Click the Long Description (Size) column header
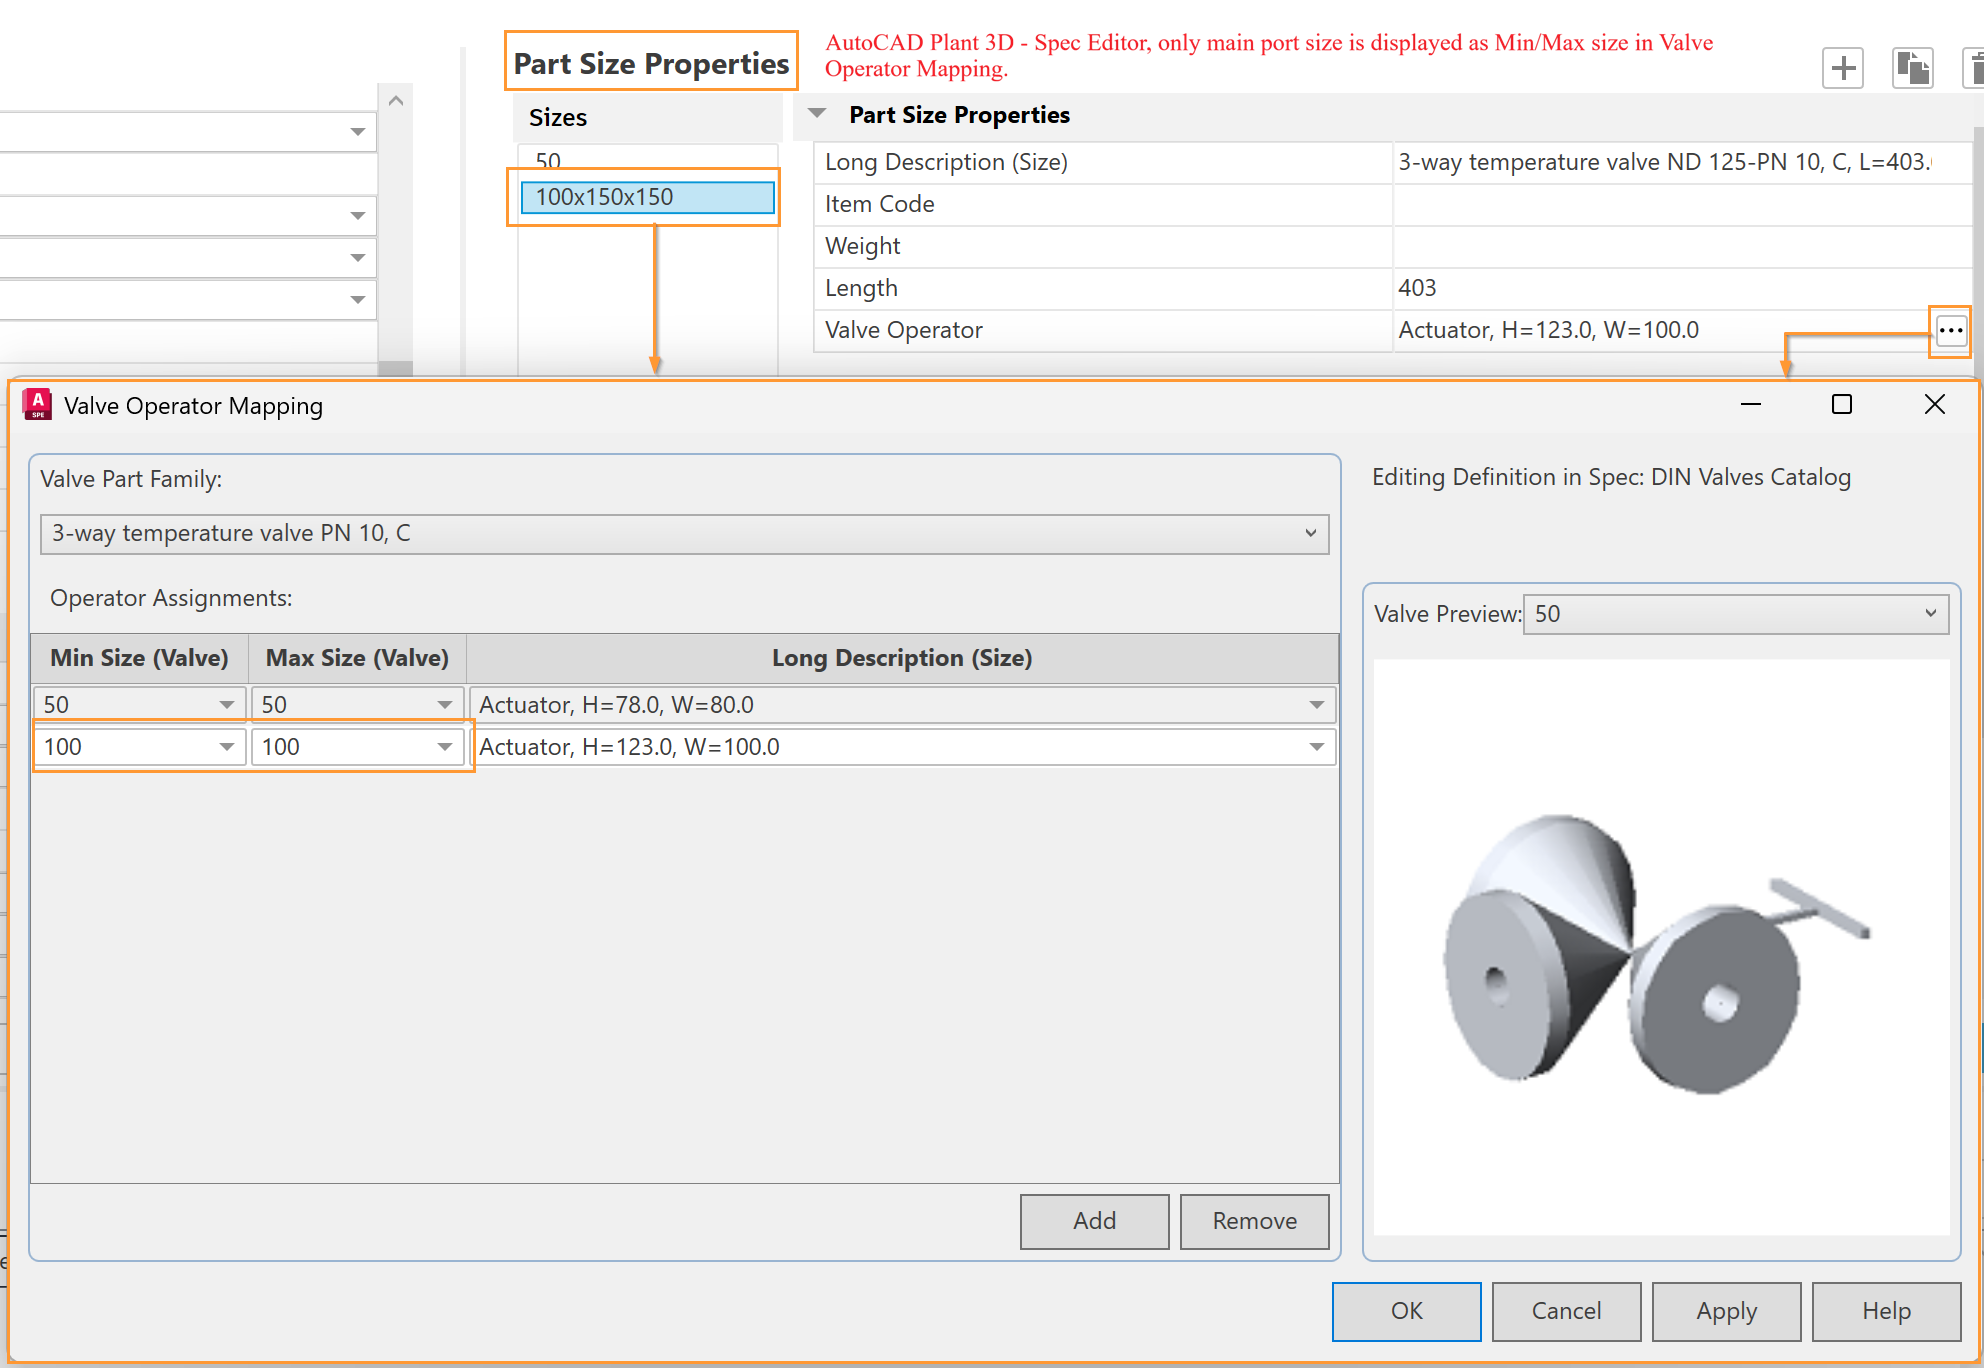Screen dimensions: 1984x1368 (902, 658)
